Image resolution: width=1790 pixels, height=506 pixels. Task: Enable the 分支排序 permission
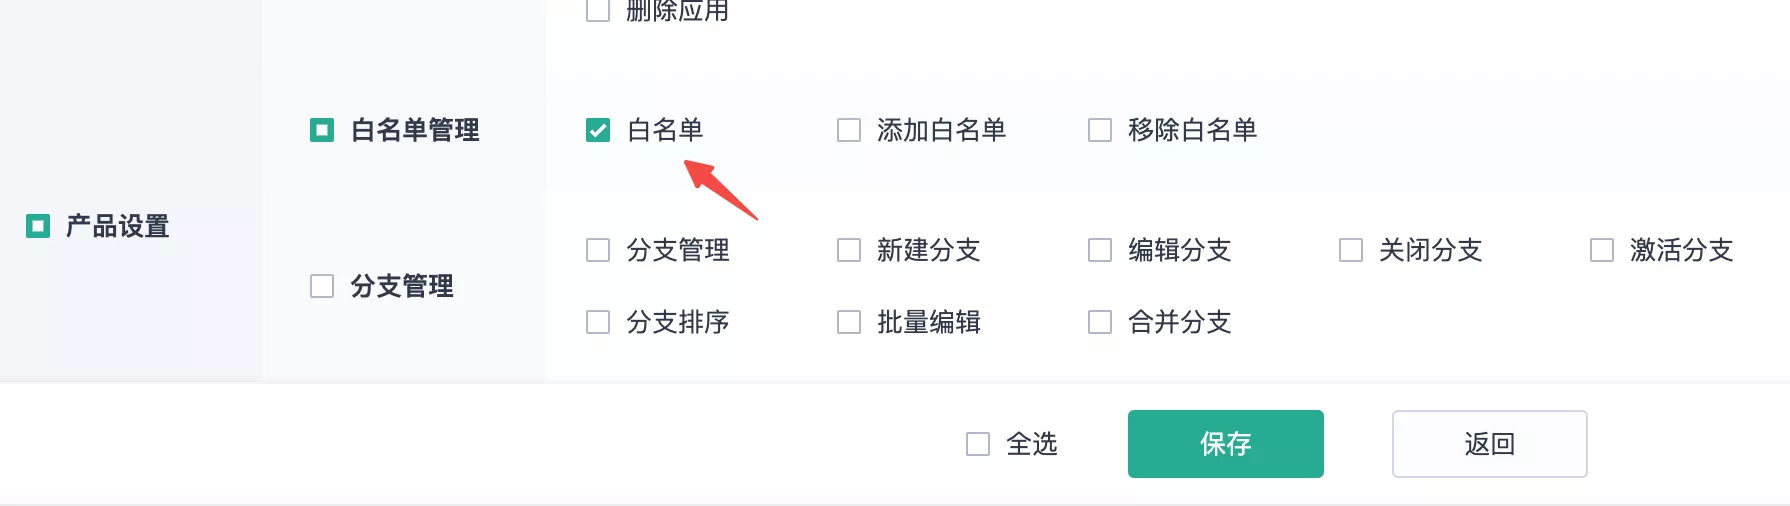click(598, 322)
